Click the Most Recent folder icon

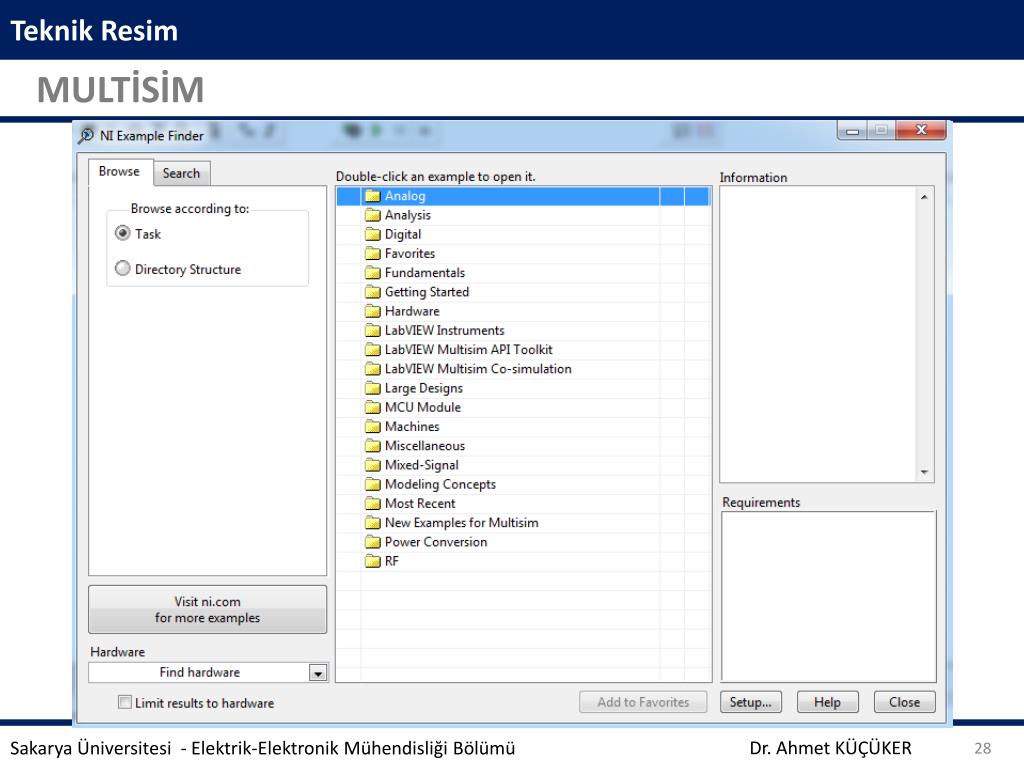click(373, 504)
